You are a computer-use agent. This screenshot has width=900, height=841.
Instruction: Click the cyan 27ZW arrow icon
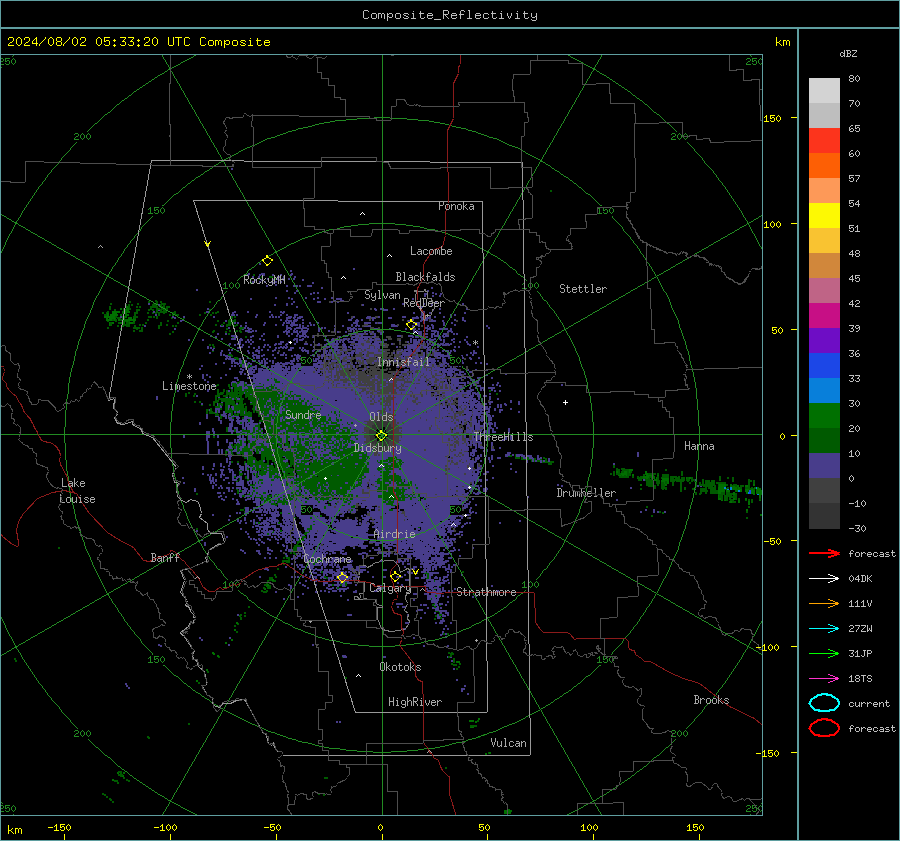(x=824, y=629)
